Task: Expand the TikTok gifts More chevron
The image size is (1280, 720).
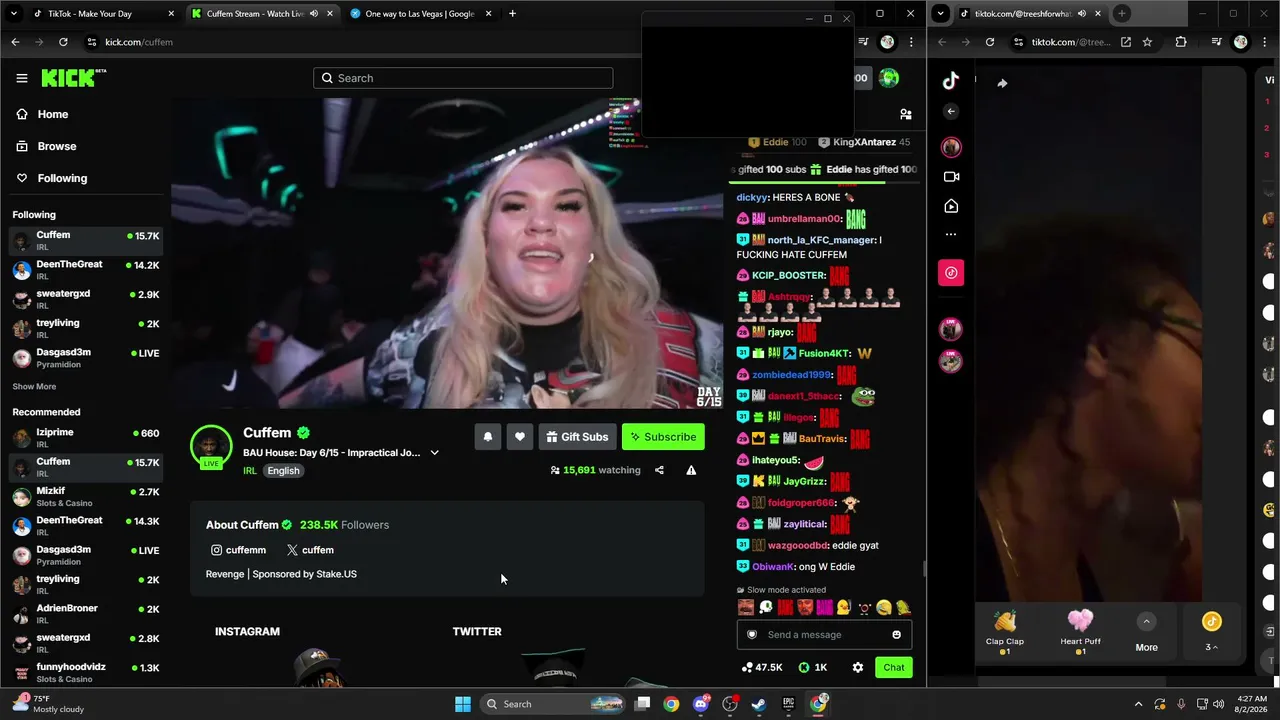Action: coord(1146,622)
